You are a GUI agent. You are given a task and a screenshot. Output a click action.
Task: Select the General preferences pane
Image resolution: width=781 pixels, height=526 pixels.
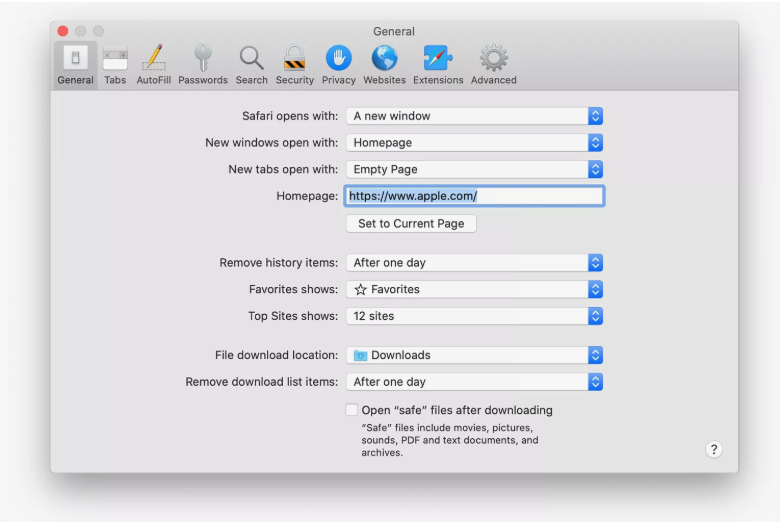[75, 65]
